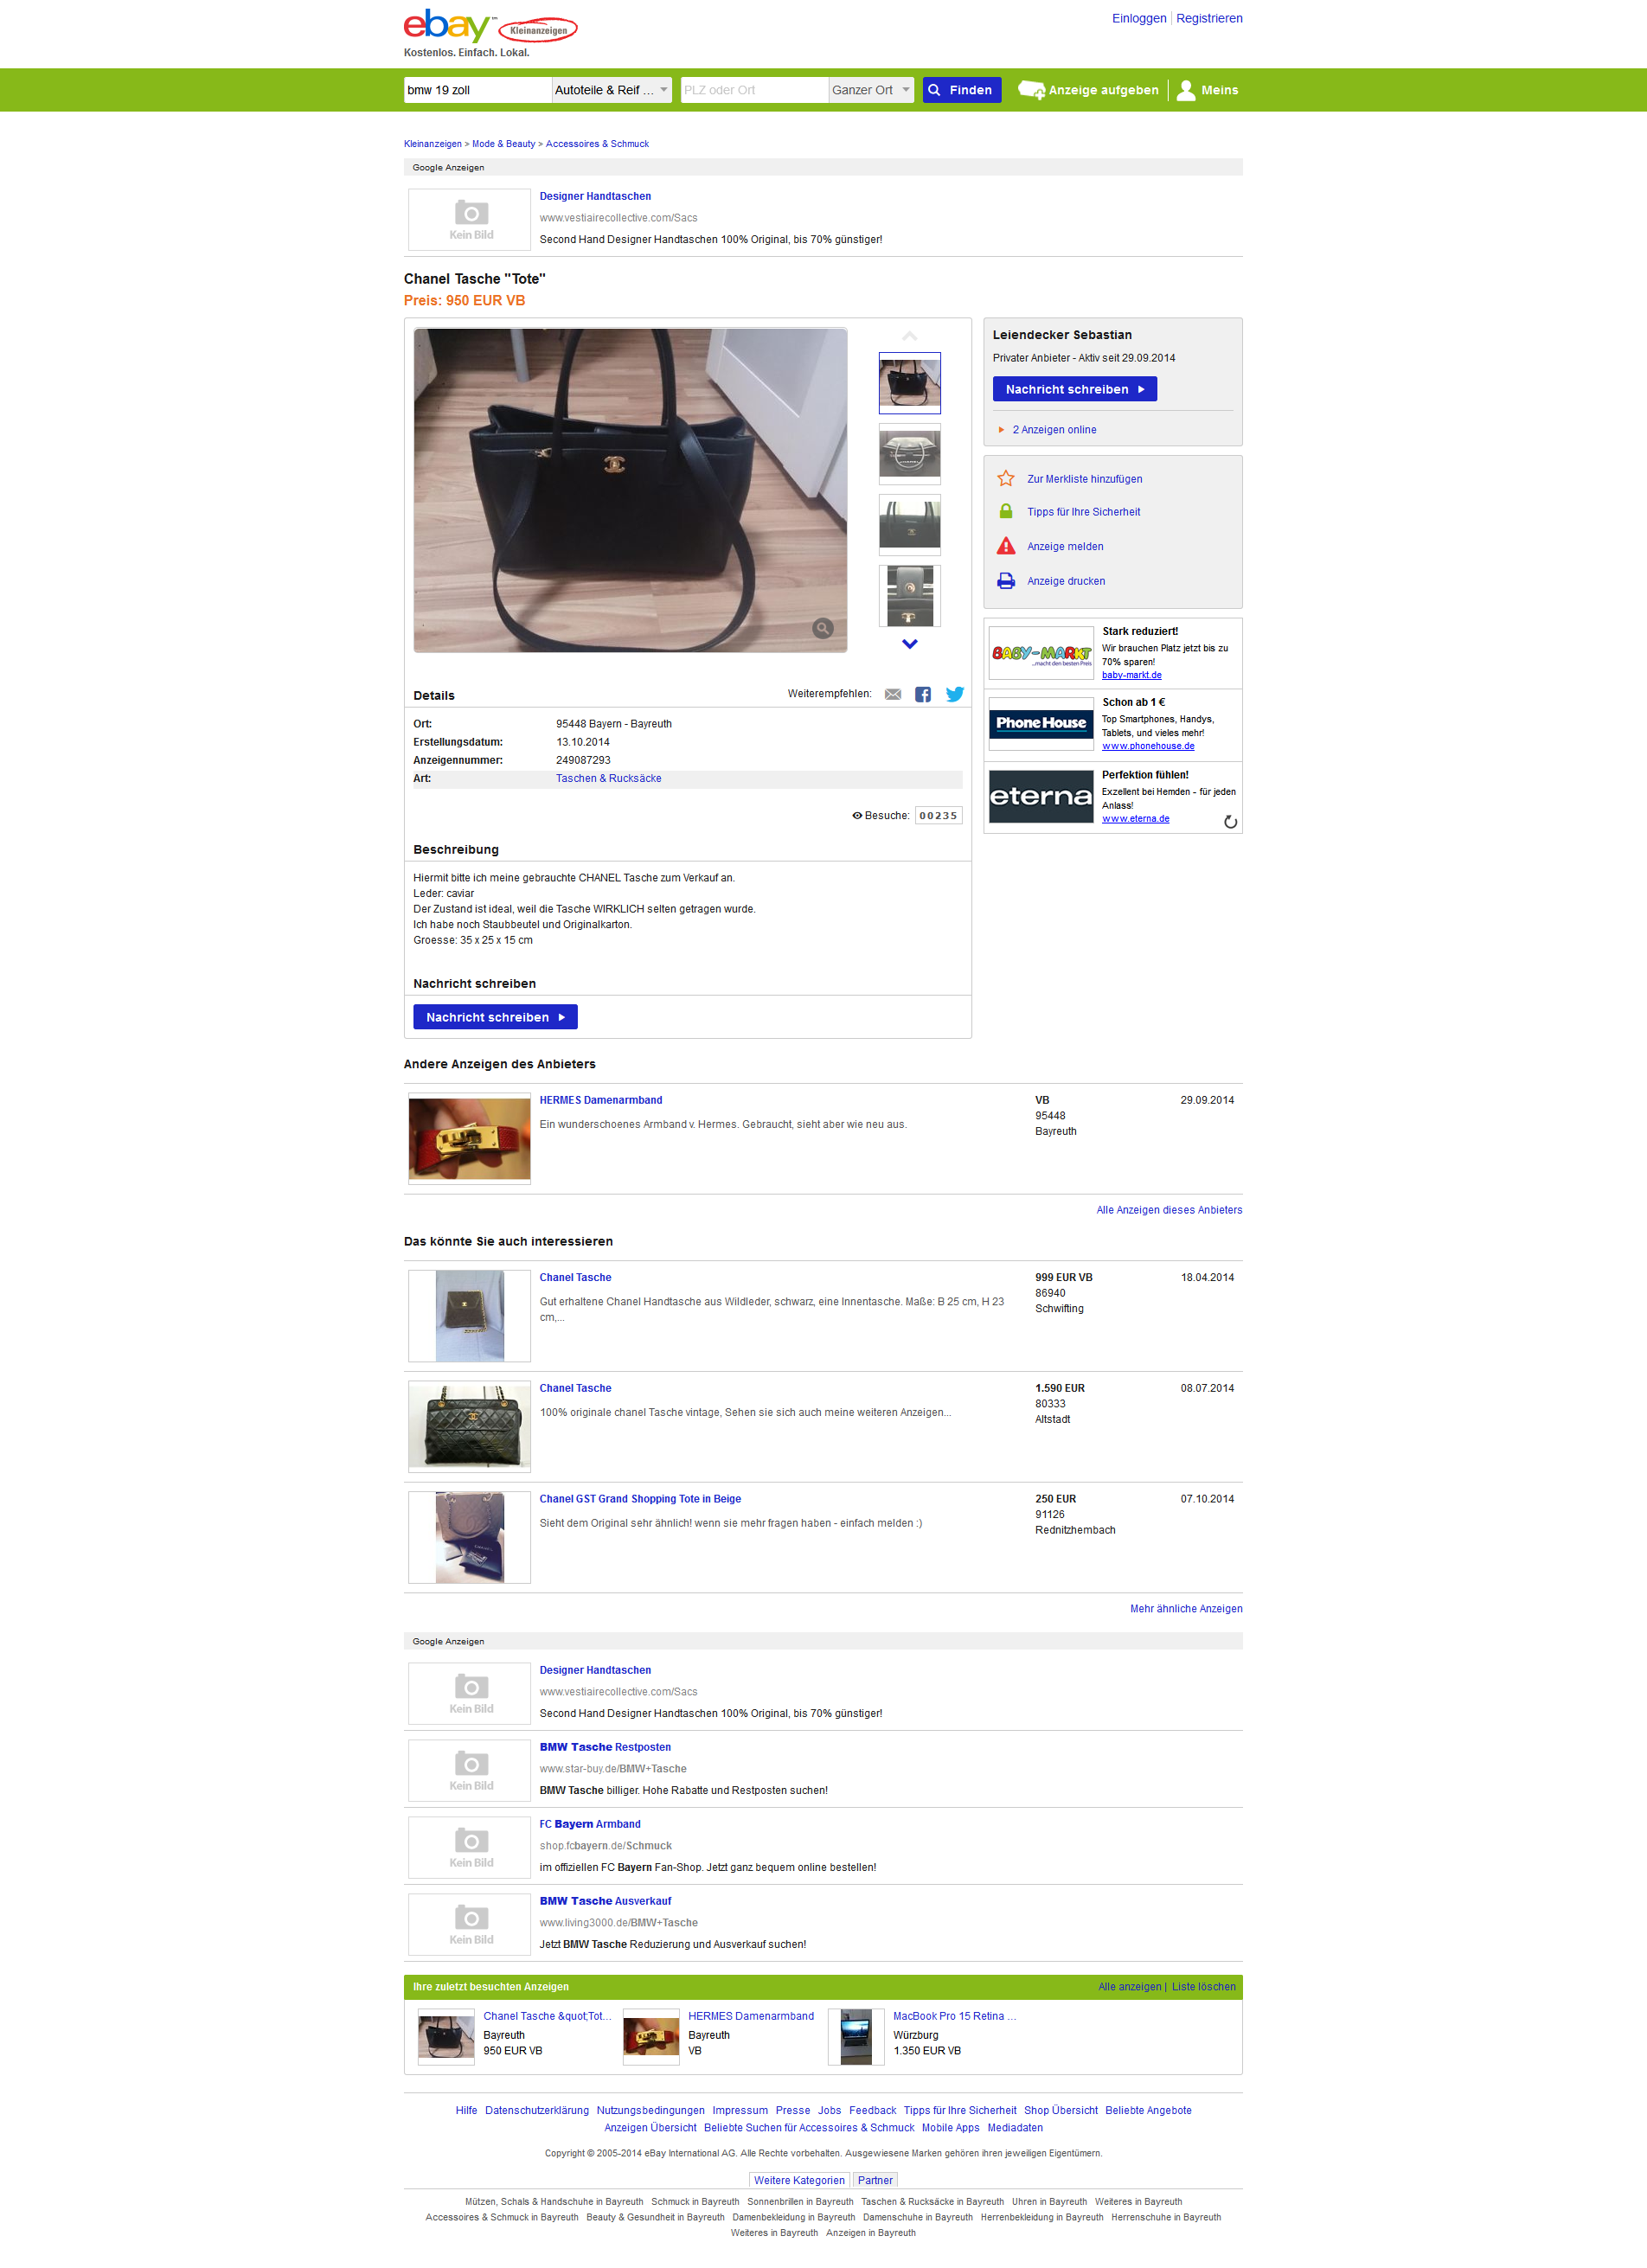
Task: Open the Ganzer Ort radius dropdown
Action: (x=871, y=90)
